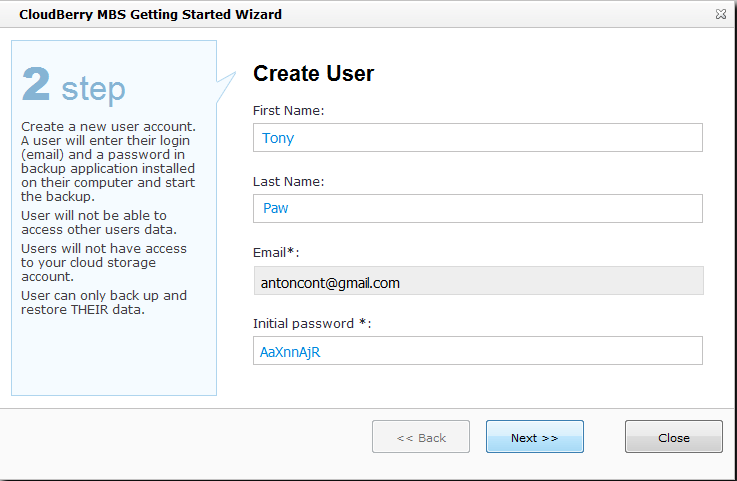The image size is (737, 481).
Task: Focus the Initial password input field
Action: click(477, 351)
